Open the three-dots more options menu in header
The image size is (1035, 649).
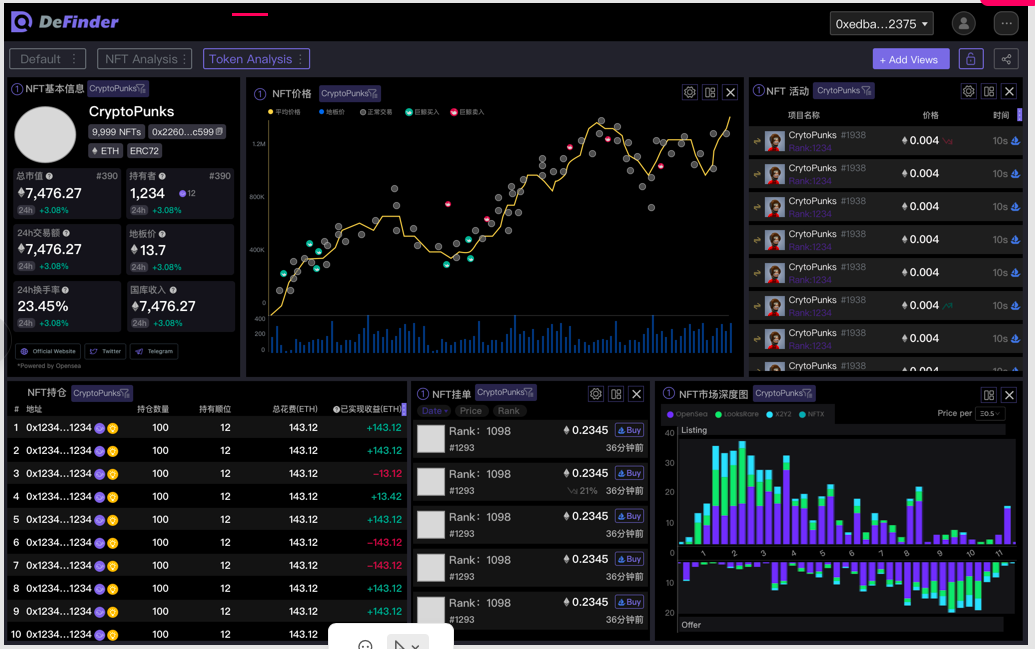coord(1006,24)
